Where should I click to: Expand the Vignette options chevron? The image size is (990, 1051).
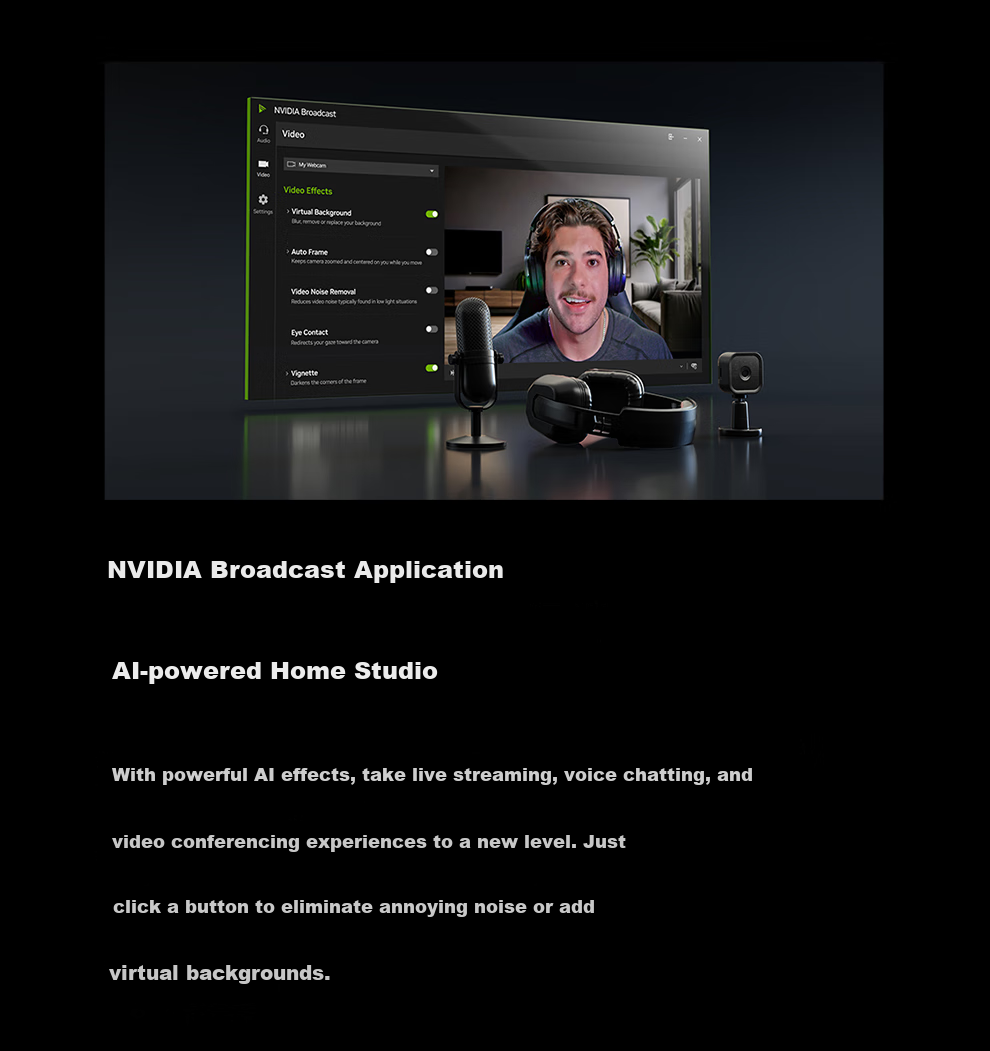click(287, 373)
